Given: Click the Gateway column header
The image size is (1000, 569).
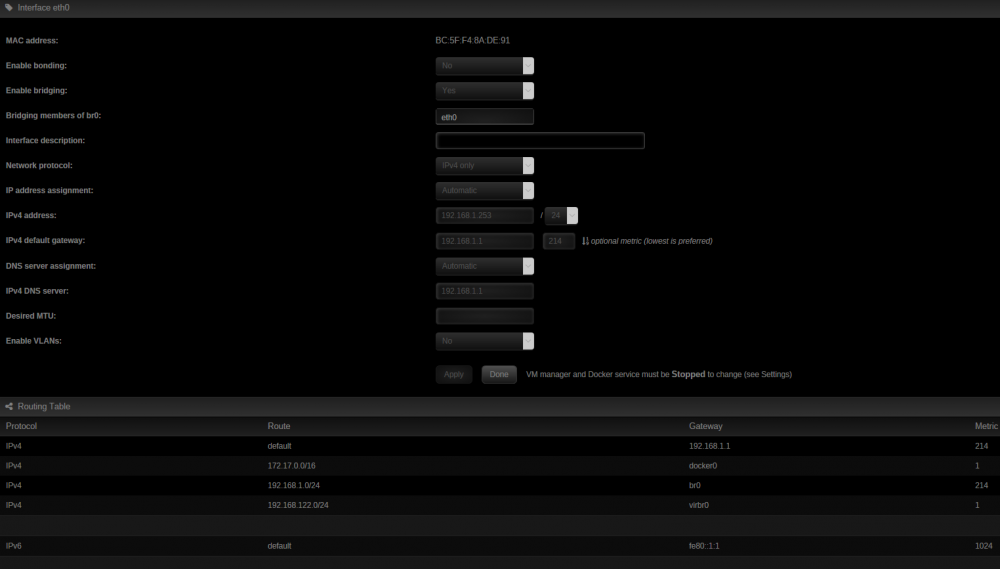Looking at the screenshot, I should (705, 426).
